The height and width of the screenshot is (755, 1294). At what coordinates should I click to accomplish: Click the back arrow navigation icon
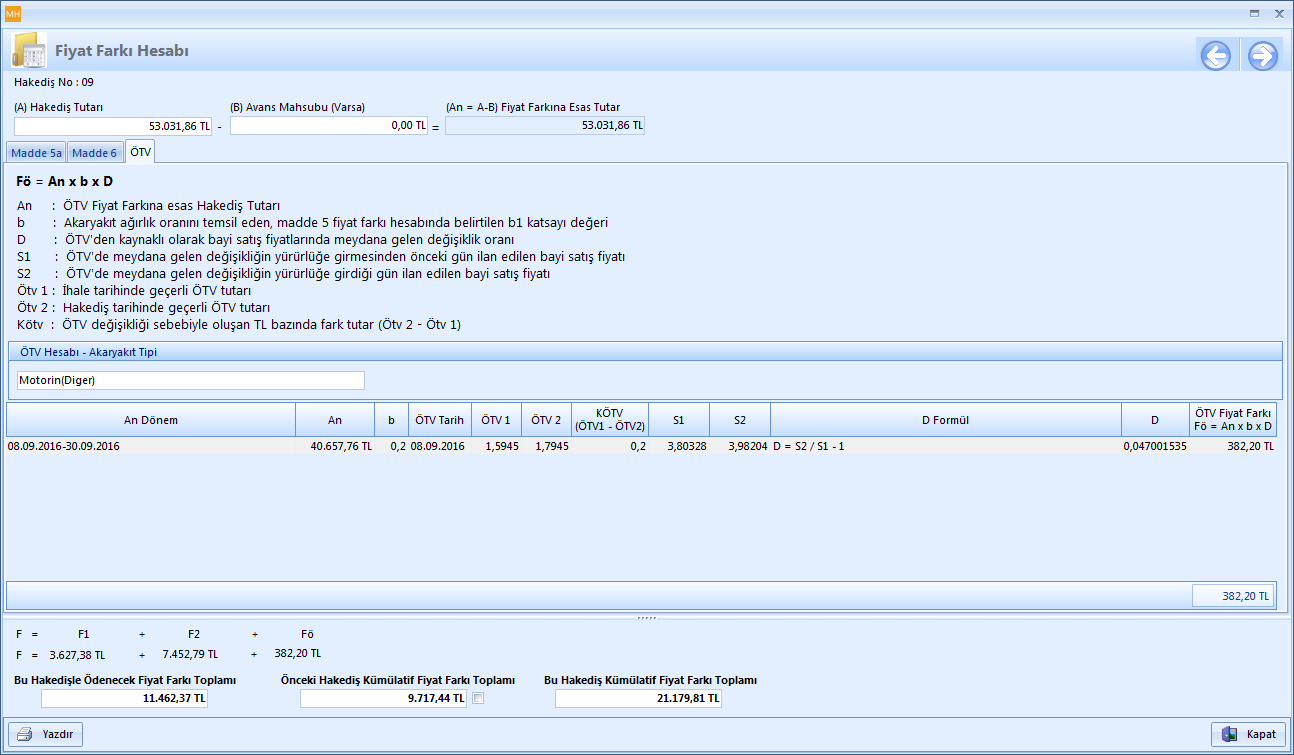click(x=1216, y=56)
